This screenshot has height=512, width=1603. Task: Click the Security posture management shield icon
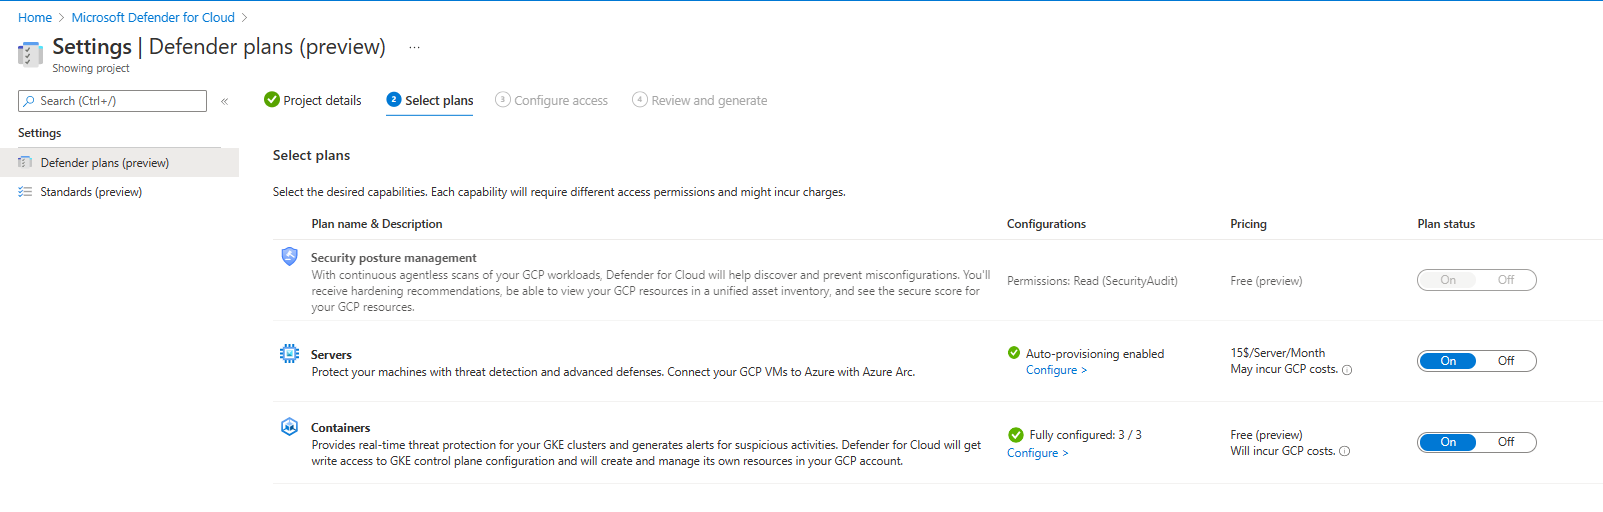(x=289, y=257)
